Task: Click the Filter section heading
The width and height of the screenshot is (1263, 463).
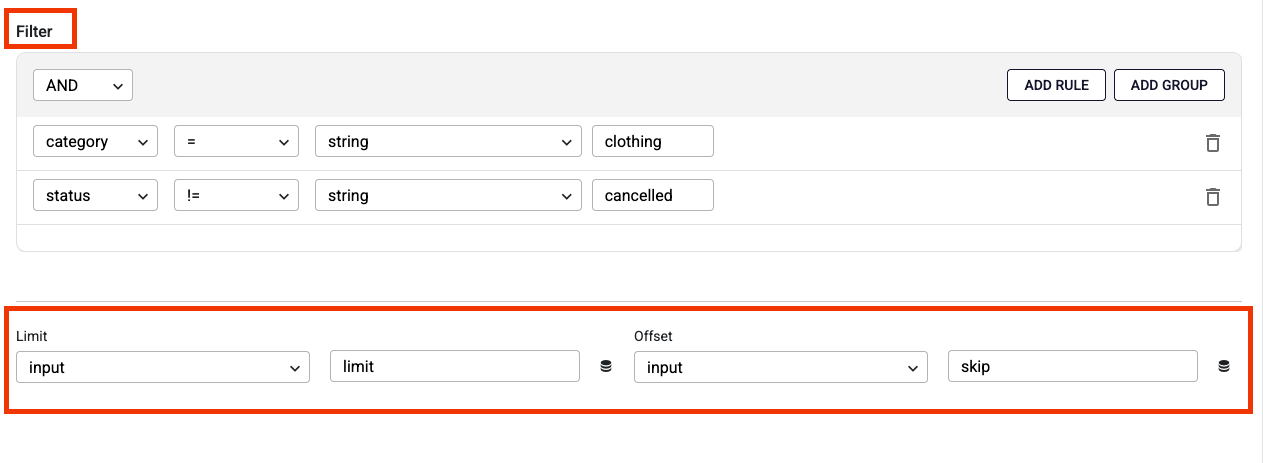Action: (x=34, y=32)
